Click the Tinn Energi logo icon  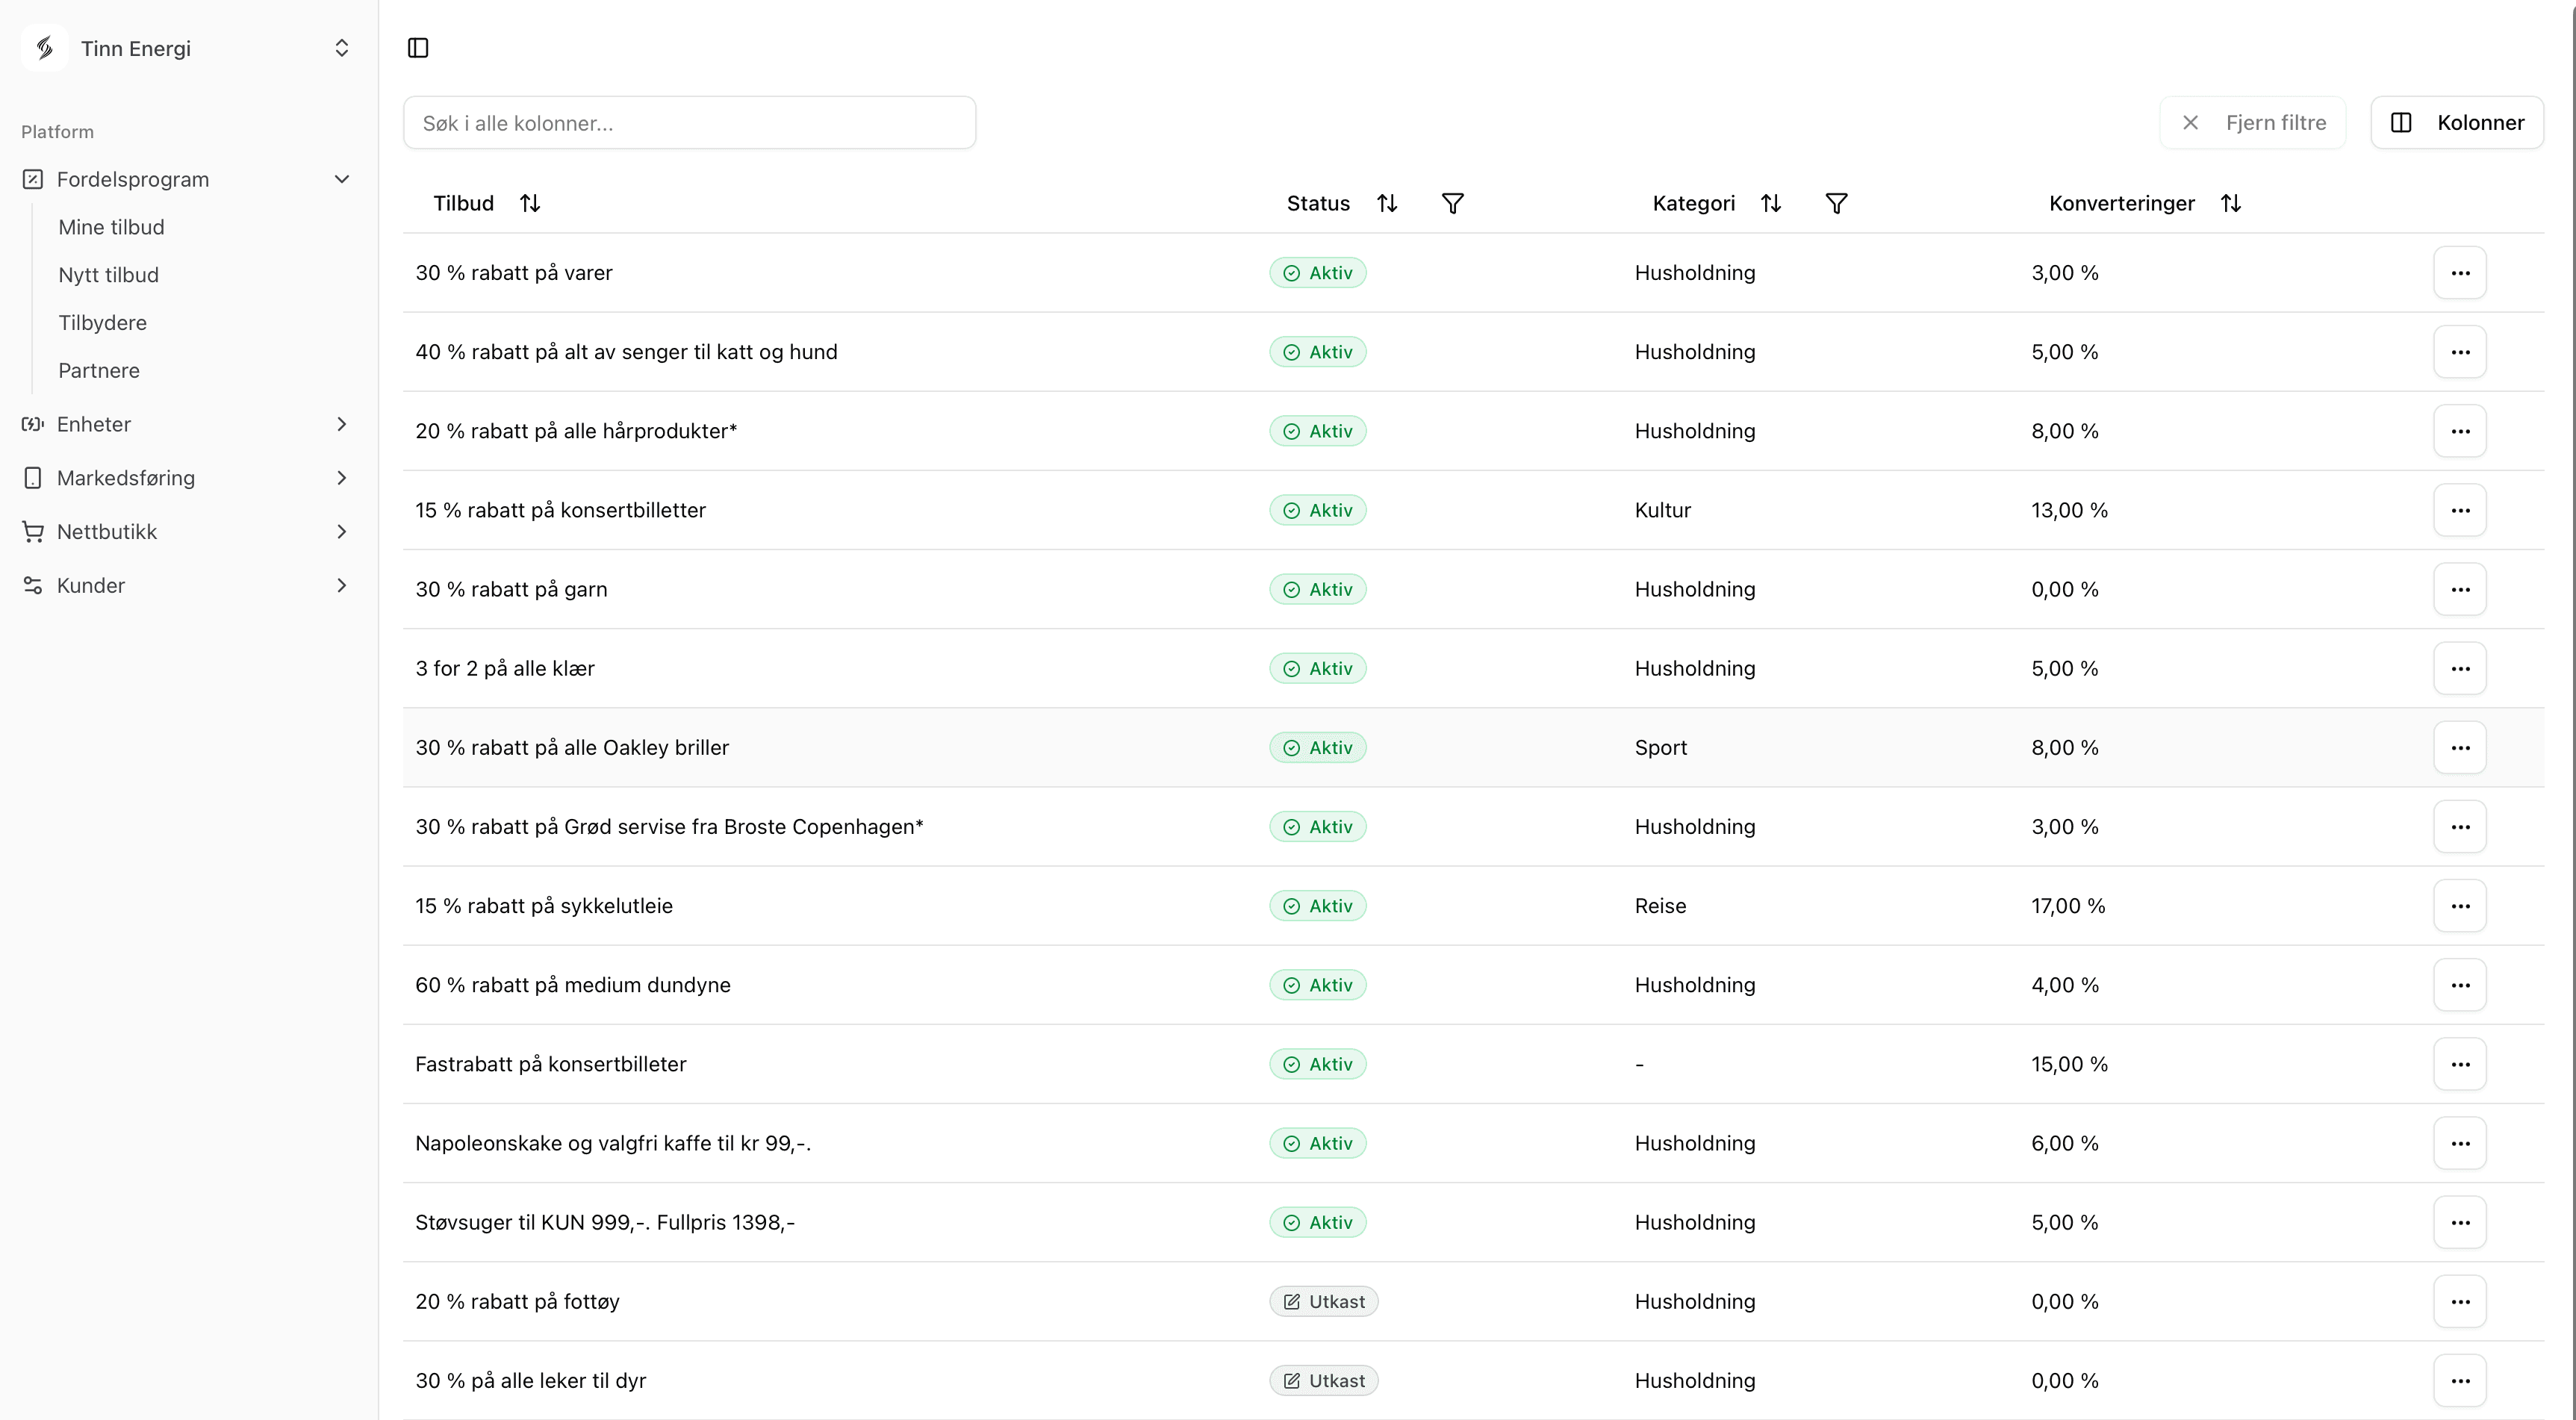click(44, 48)
